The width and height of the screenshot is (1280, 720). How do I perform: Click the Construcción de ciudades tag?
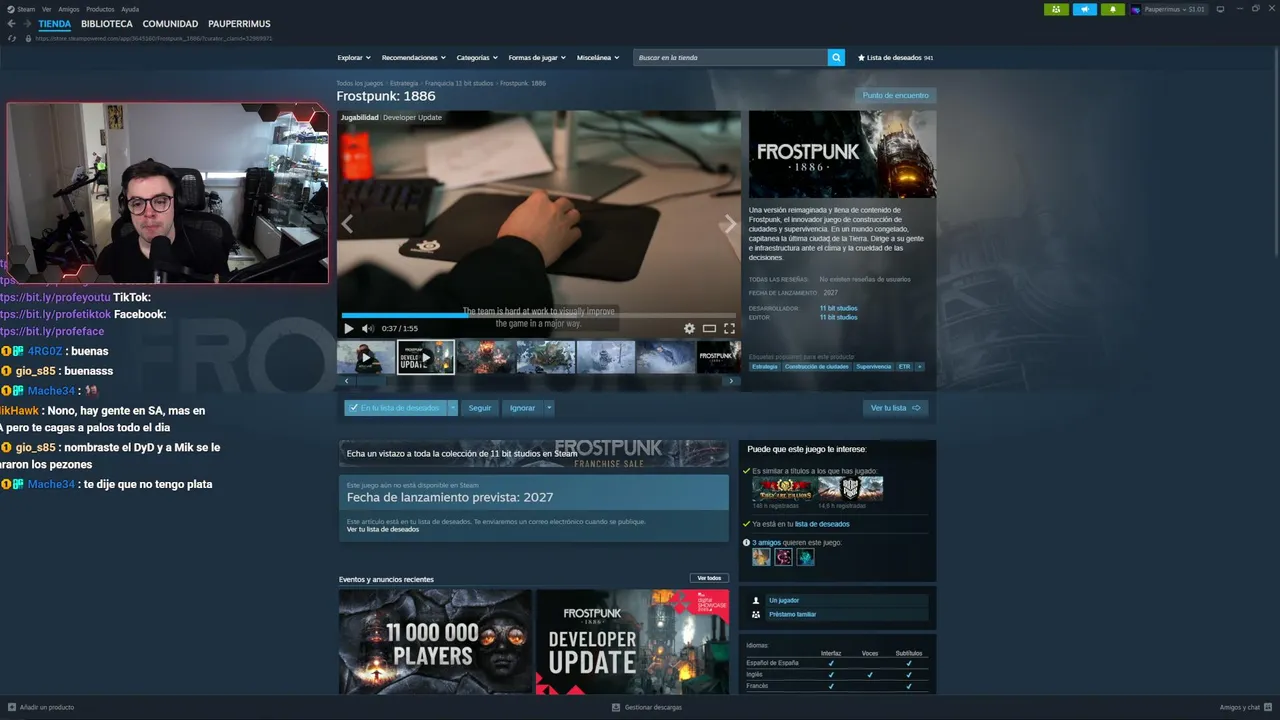coord(816,367)
